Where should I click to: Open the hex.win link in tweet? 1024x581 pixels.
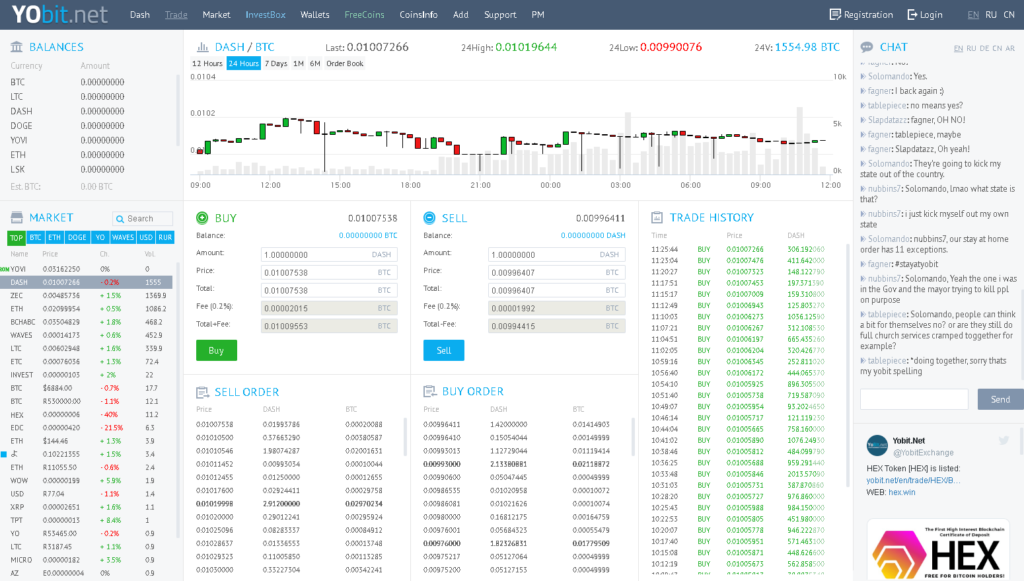tap(902, 492)
